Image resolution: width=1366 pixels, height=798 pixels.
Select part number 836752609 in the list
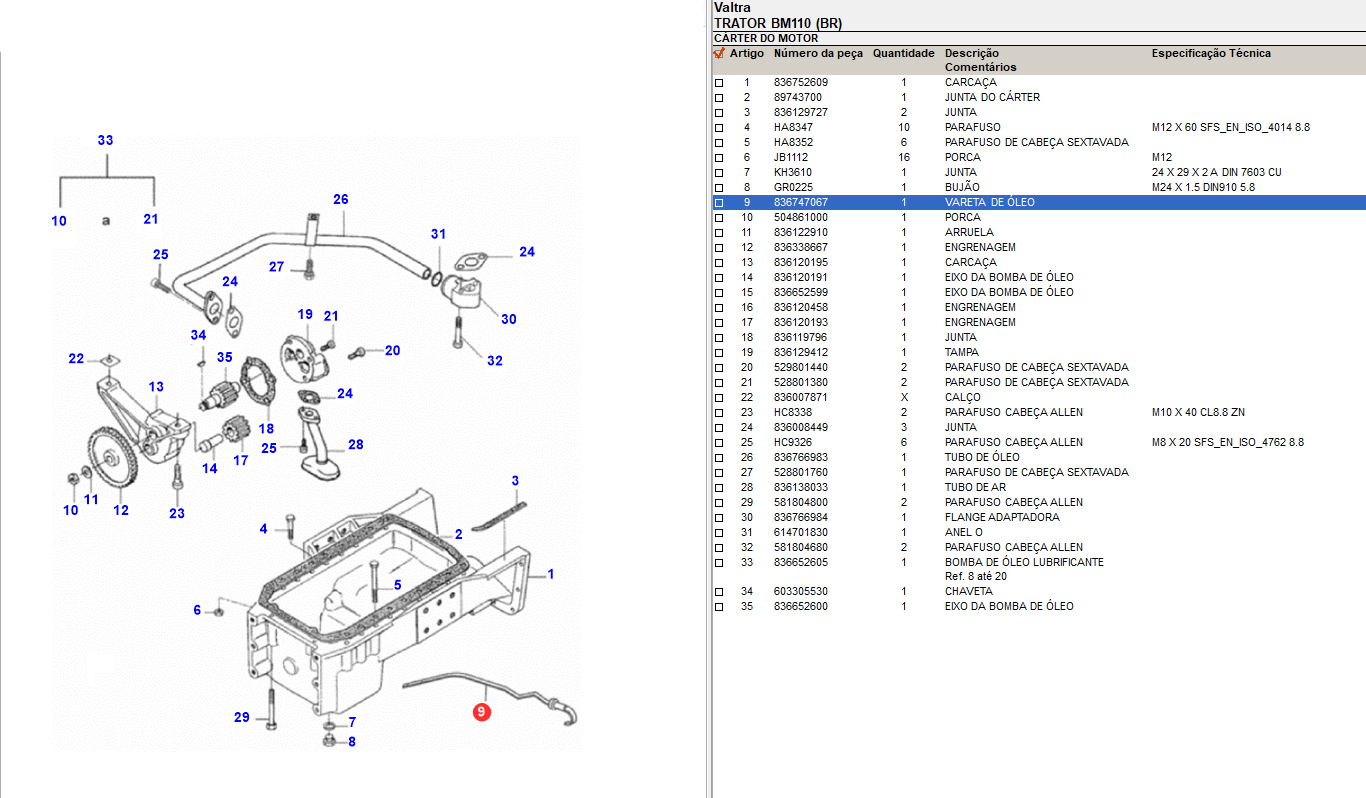[x=800, y=82]
